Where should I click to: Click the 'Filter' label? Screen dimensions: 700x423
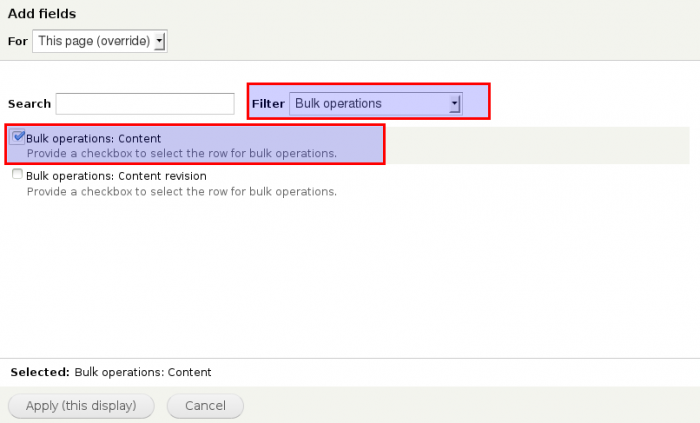[x=268, y=104]
